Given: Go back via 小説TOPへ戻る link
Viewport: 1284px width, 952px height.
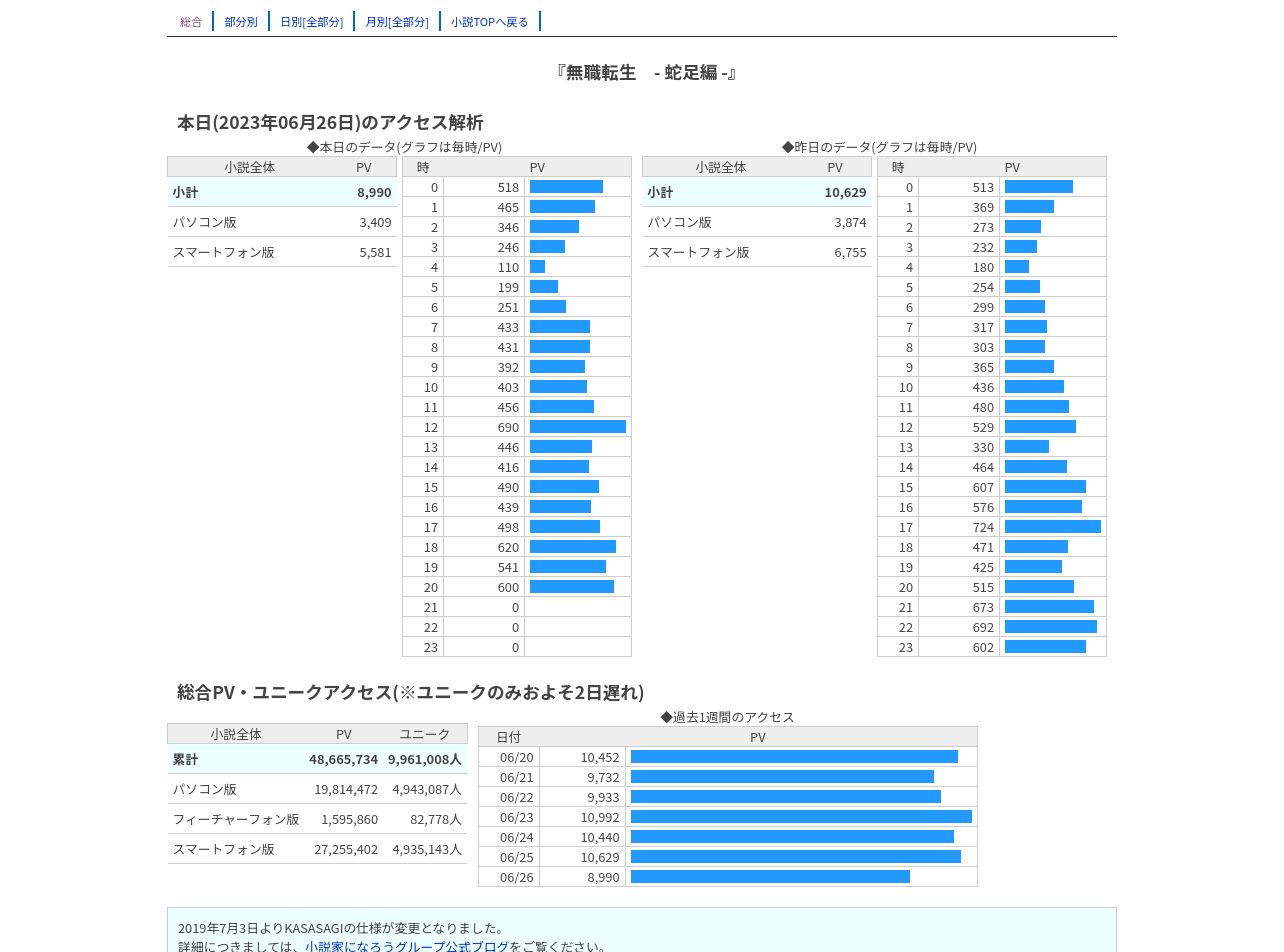Looking at the screenshot, I should 490,21.
